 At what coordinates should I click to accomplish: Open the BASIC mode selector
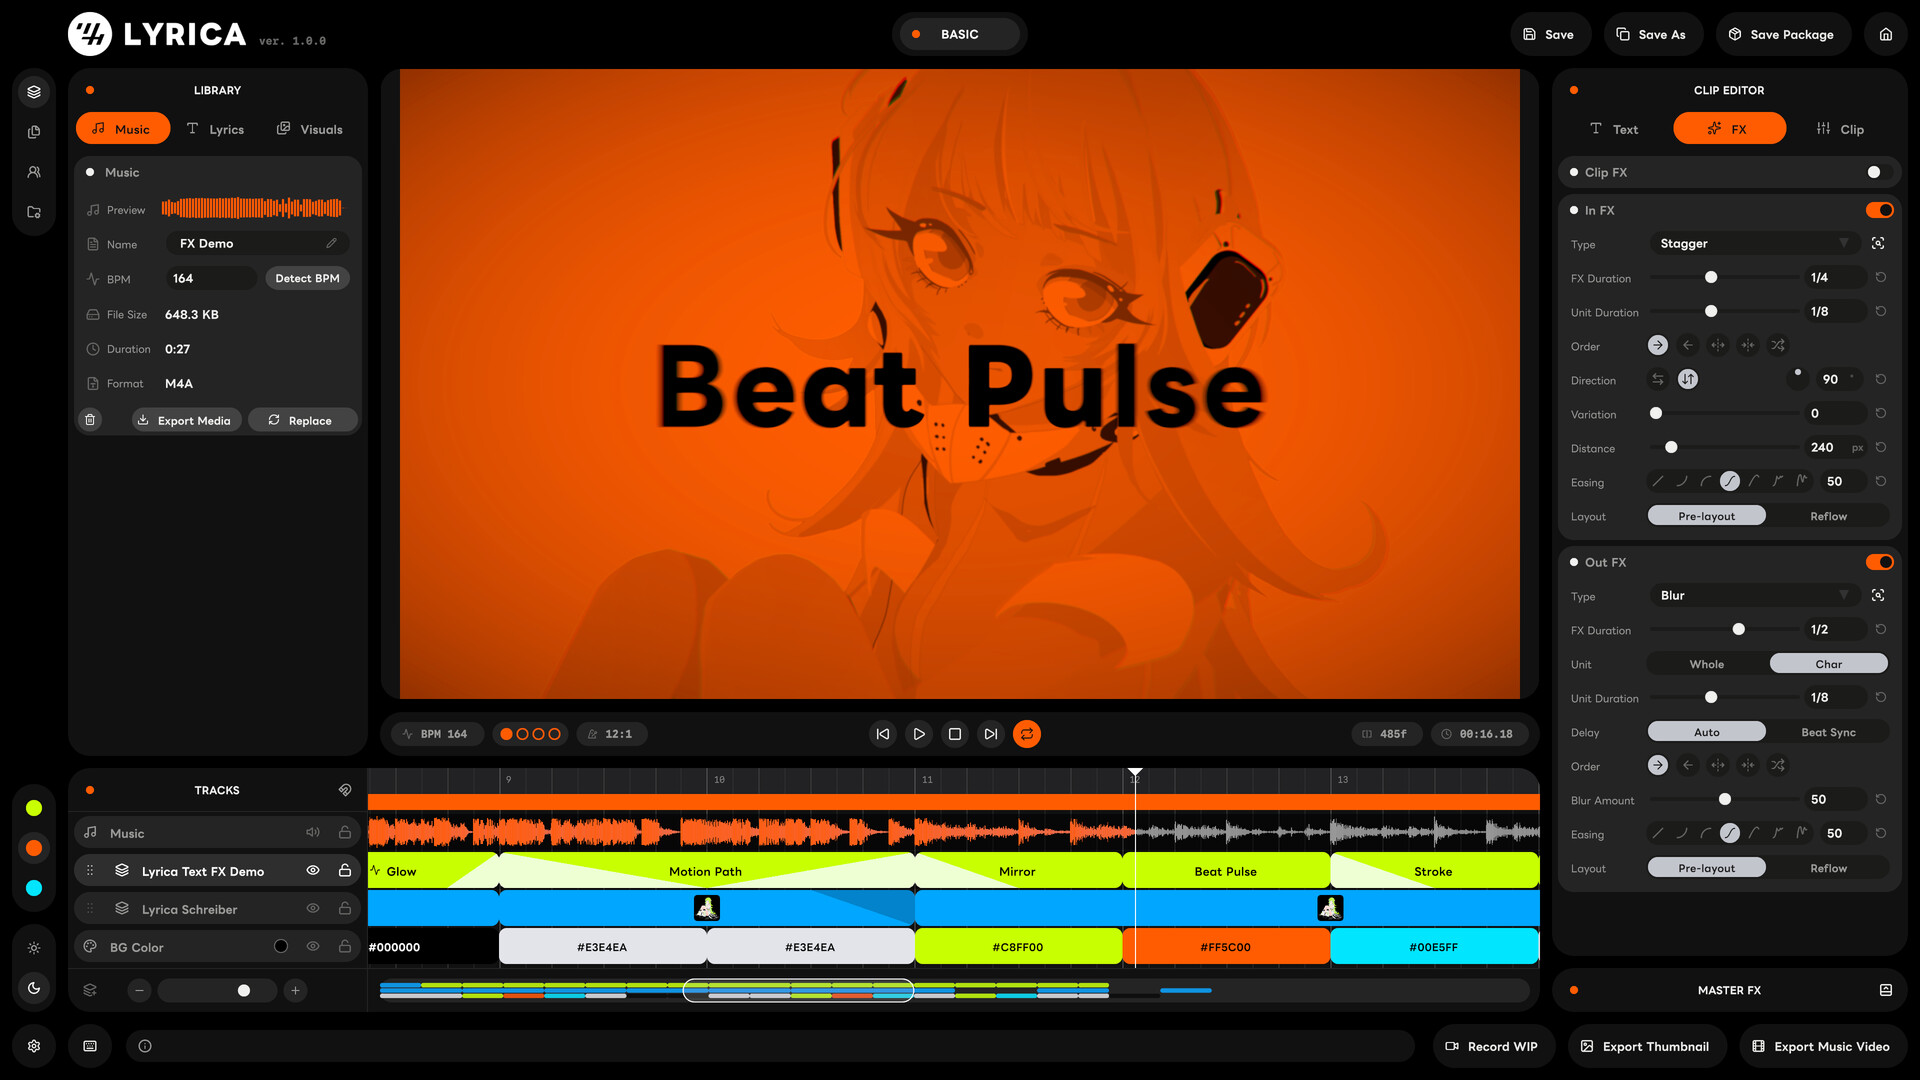point(959,34)
